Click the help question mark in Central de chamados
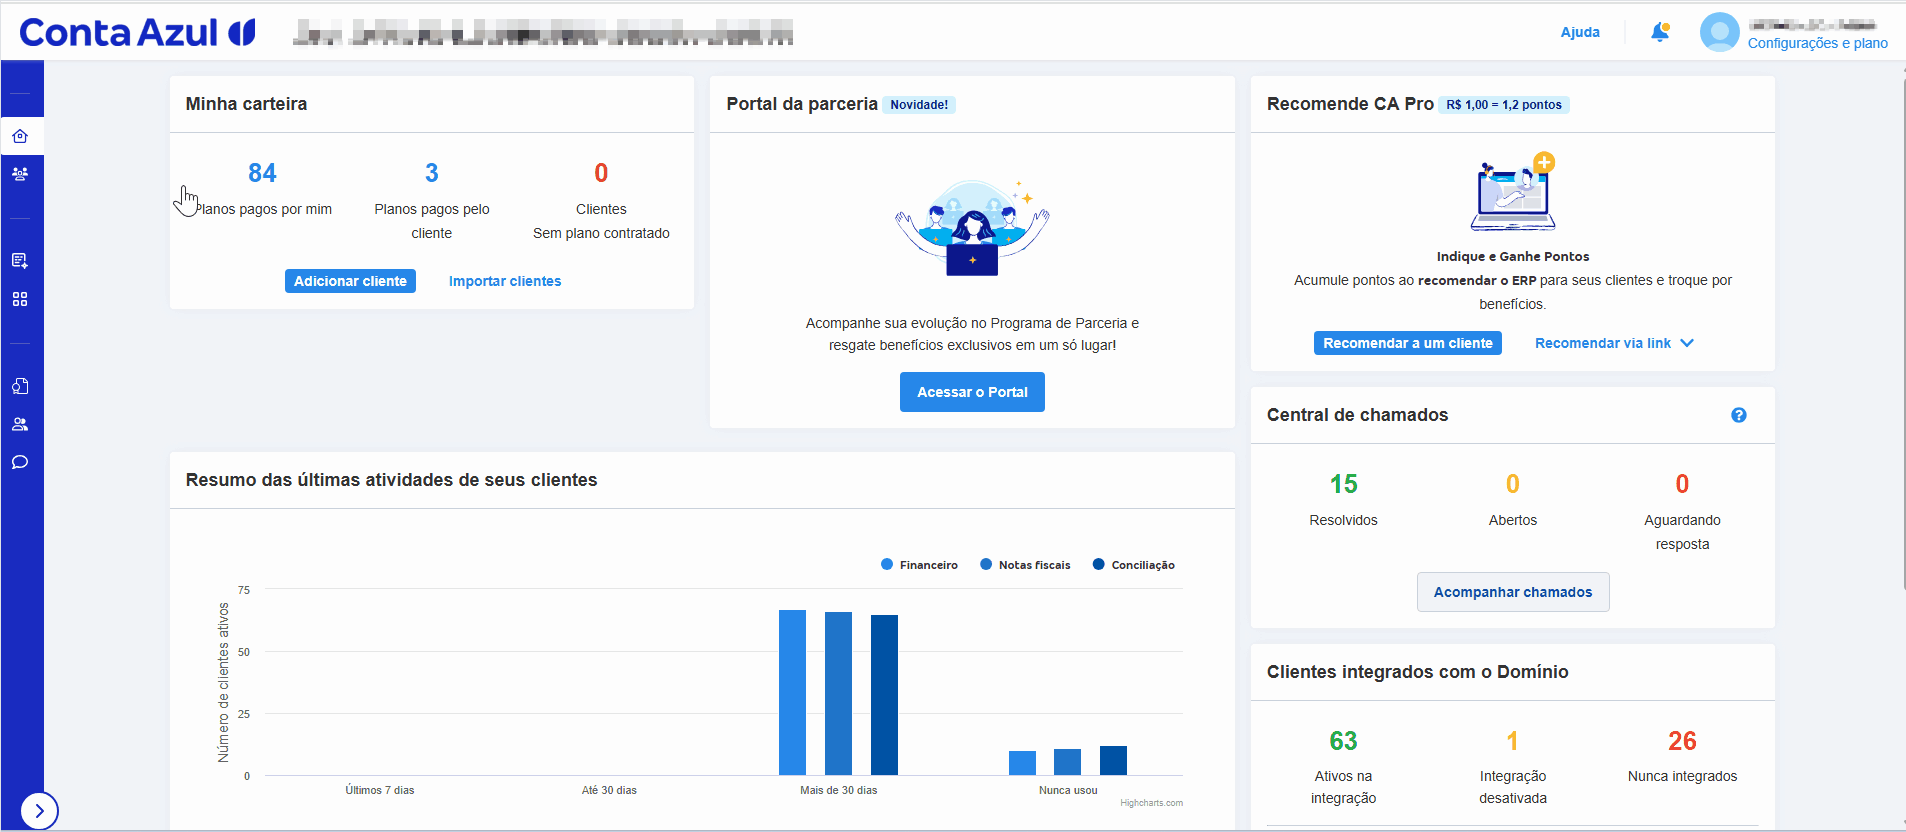The image size is (1906, 832). point(1739,415)
